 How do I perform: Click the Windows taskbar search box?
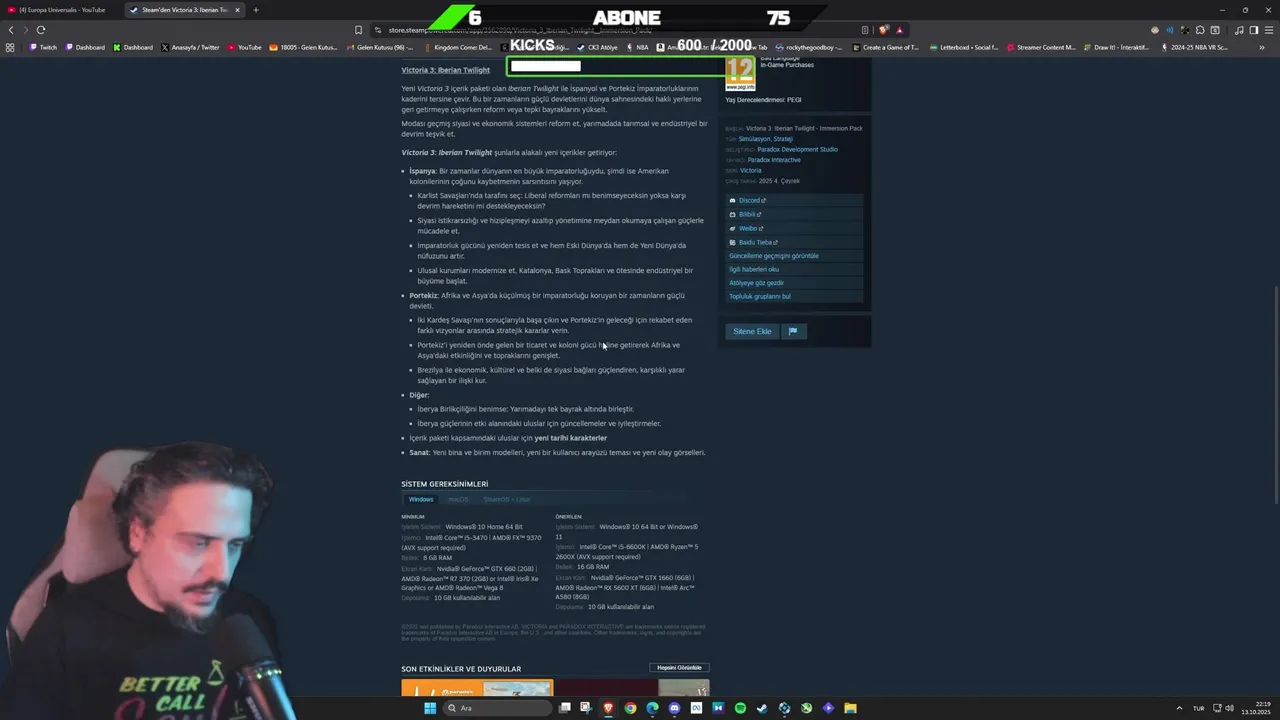click(x=496, y=708)
